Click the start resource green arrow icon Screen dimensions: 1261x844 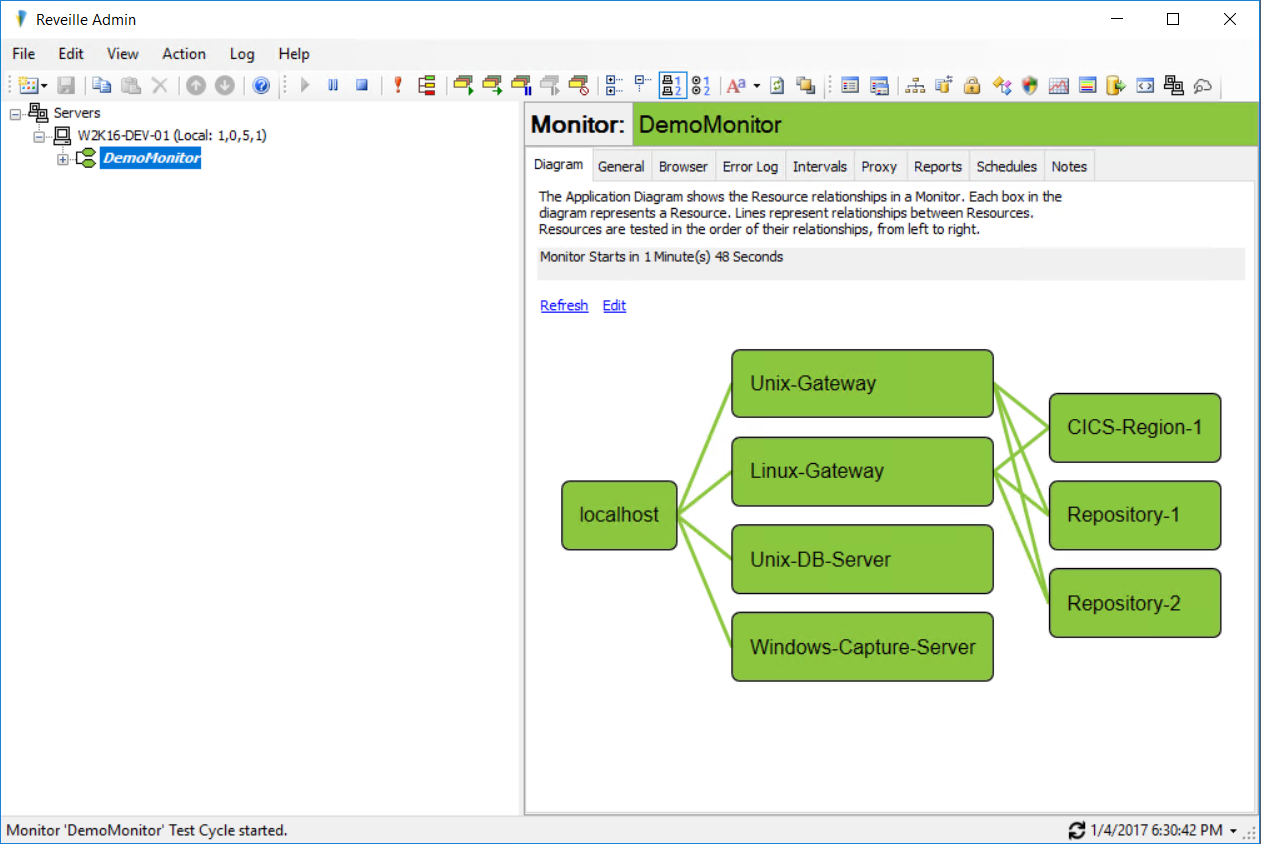[462, 86]
